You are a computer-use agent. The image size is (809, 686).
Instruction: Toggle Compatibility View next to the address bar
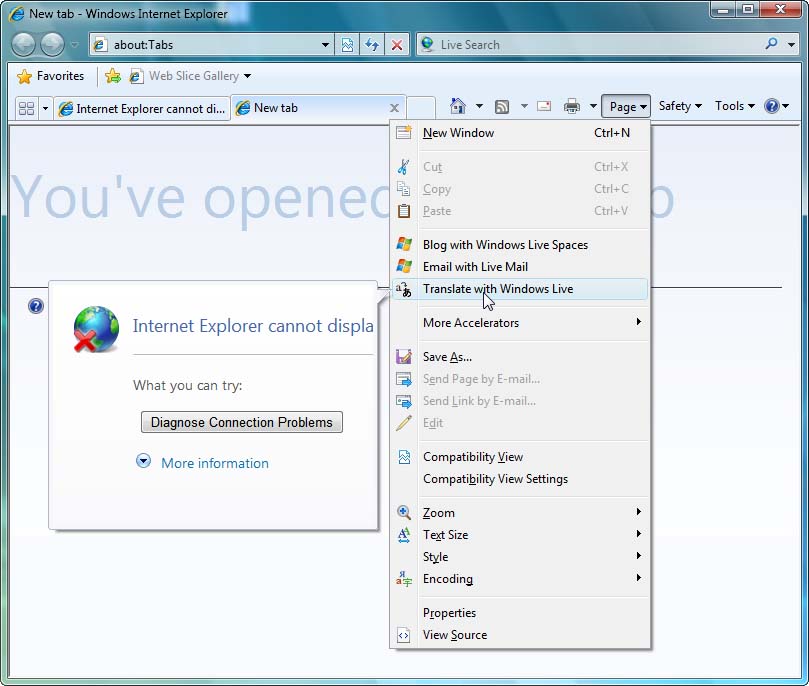click(346, 44)
